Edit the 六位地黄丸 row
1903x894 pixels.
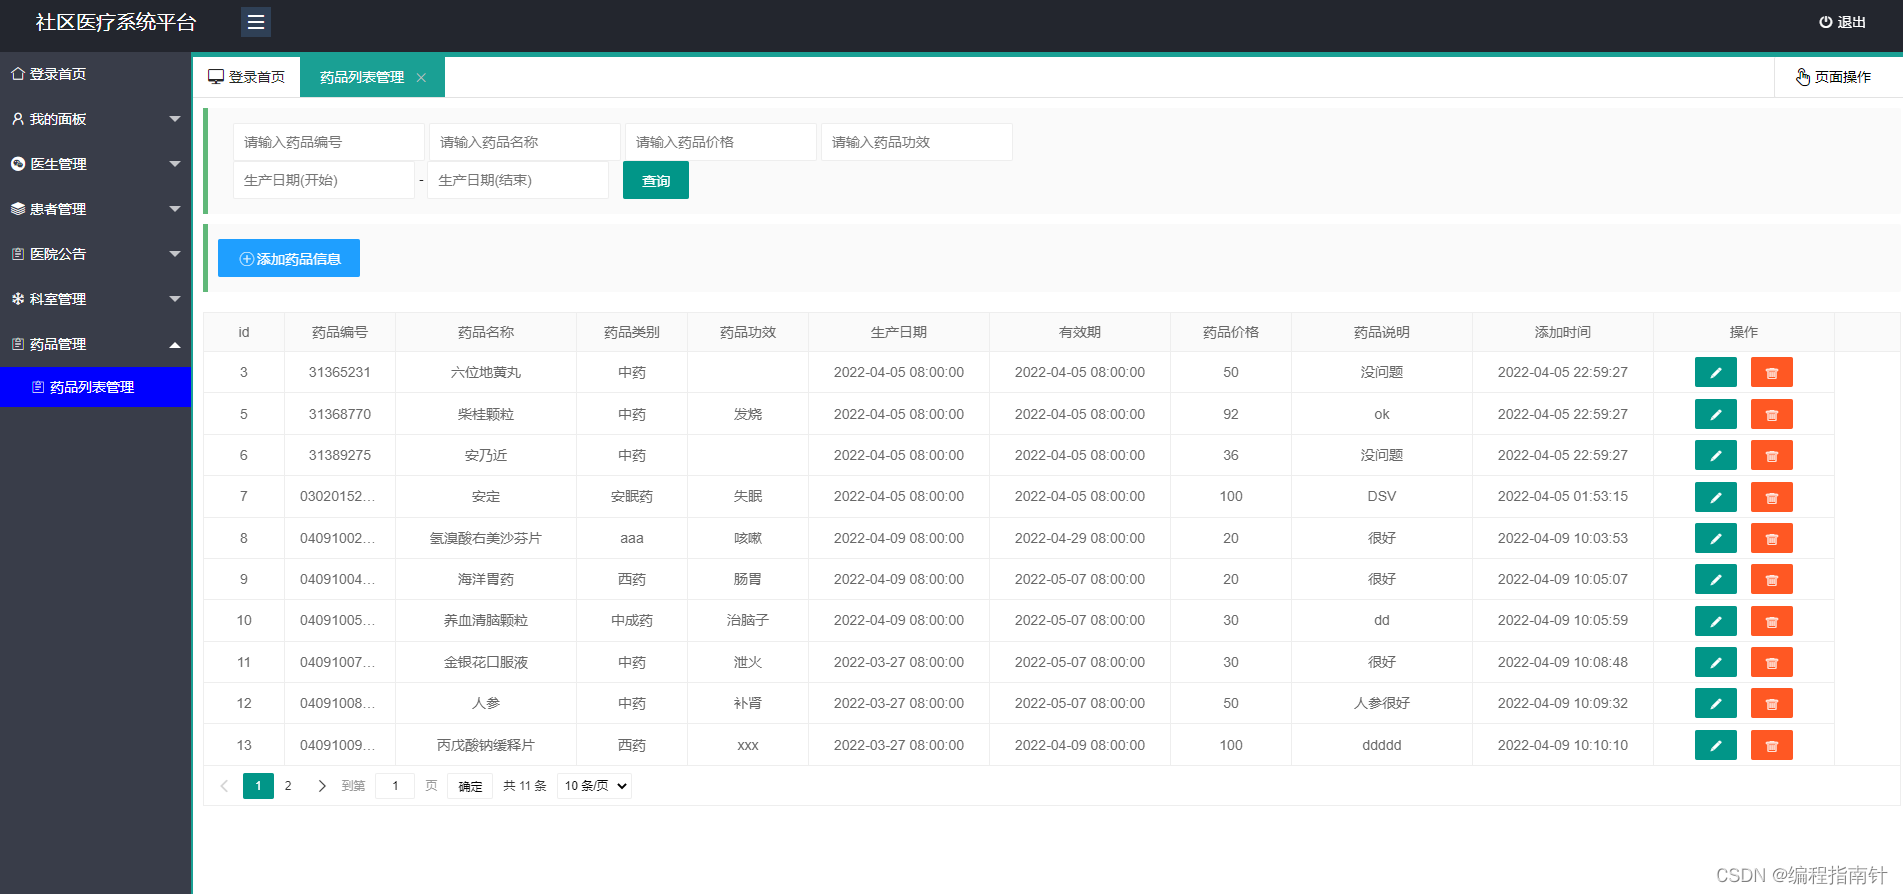1715,372
